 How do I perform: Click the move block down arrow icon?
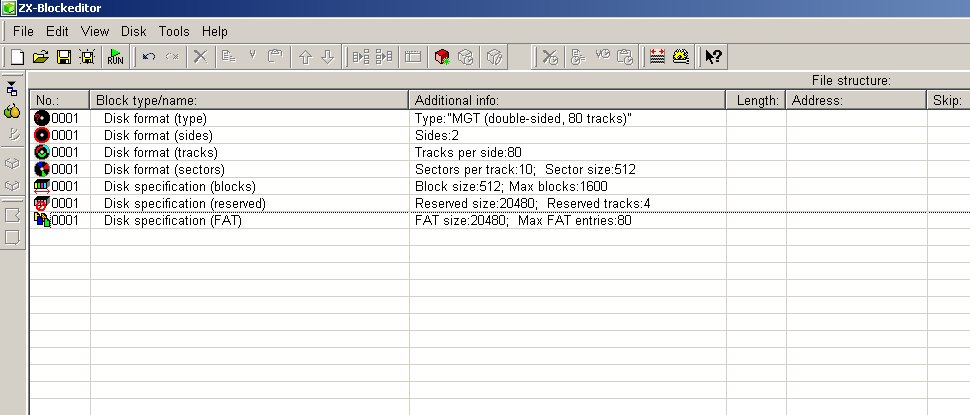(x=328, y=58)
